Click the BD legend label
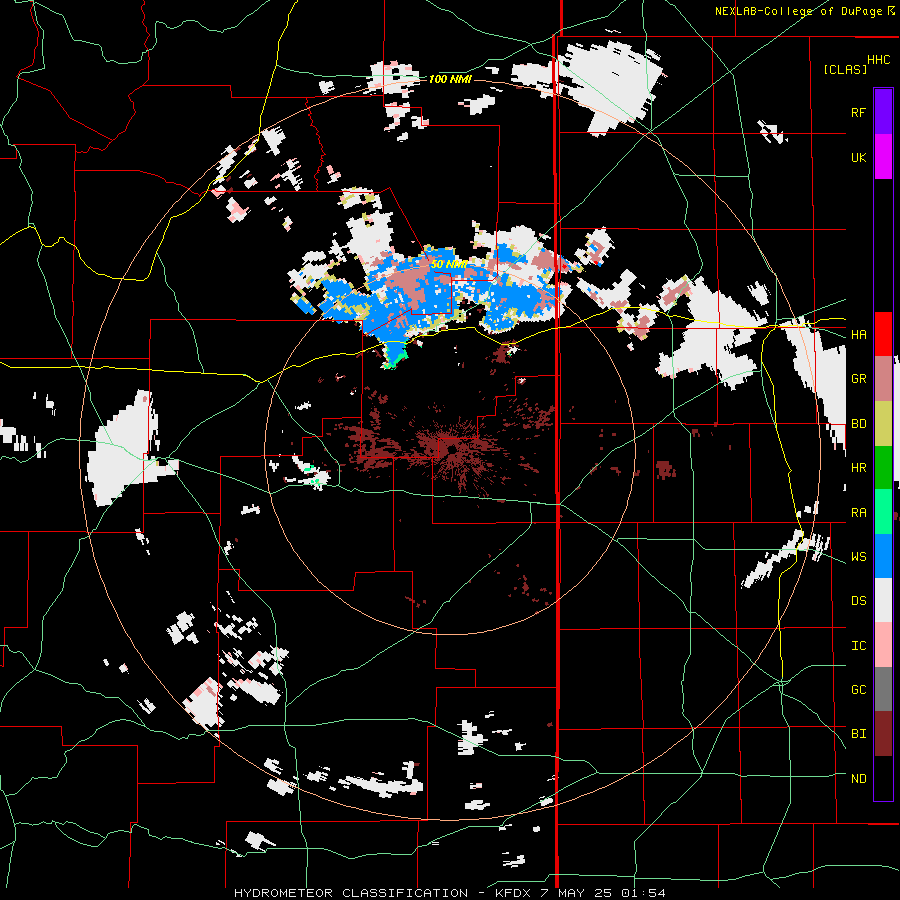 pyautogui.click(x=858, y=424)
